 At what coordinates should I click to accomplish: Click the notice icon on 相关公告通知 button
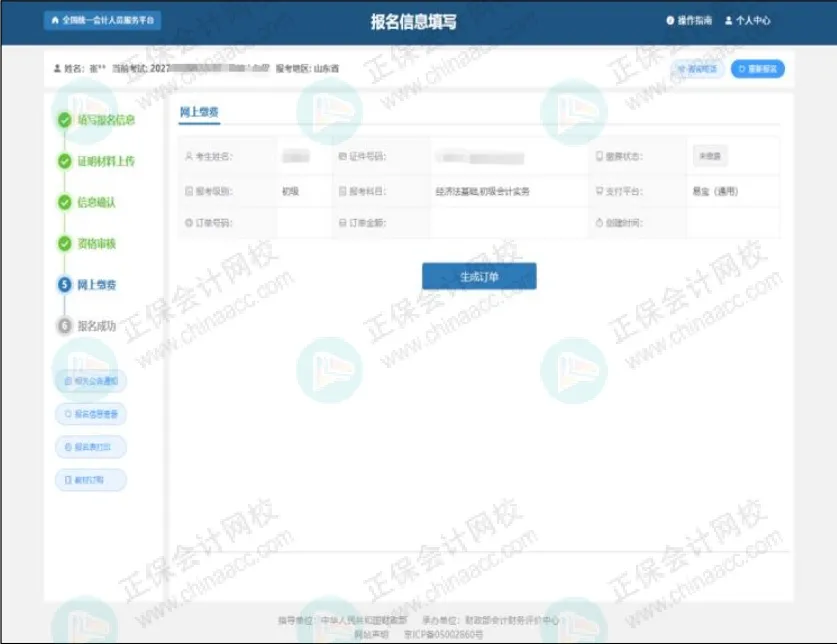tap(68, 378)
